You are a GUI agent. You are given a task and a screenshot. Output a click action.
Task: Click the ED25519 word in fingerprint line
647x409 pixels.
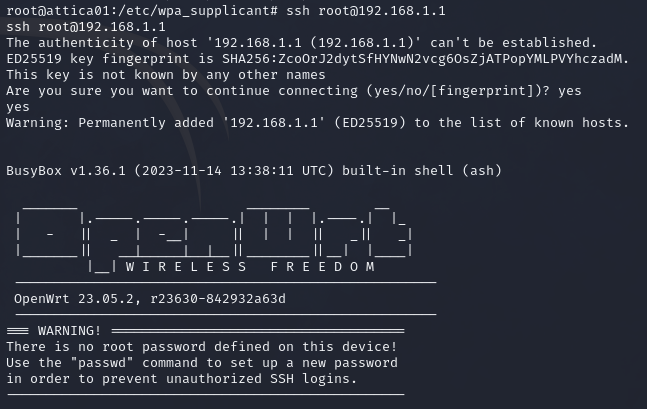34,59
